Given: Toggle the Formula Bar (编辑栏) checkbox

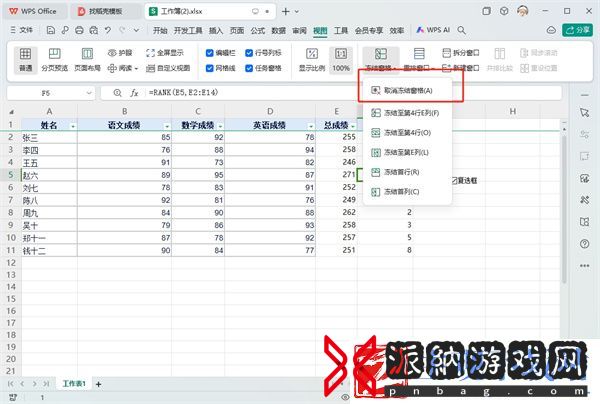Looking at the screenshot, I should pos(209,53).
